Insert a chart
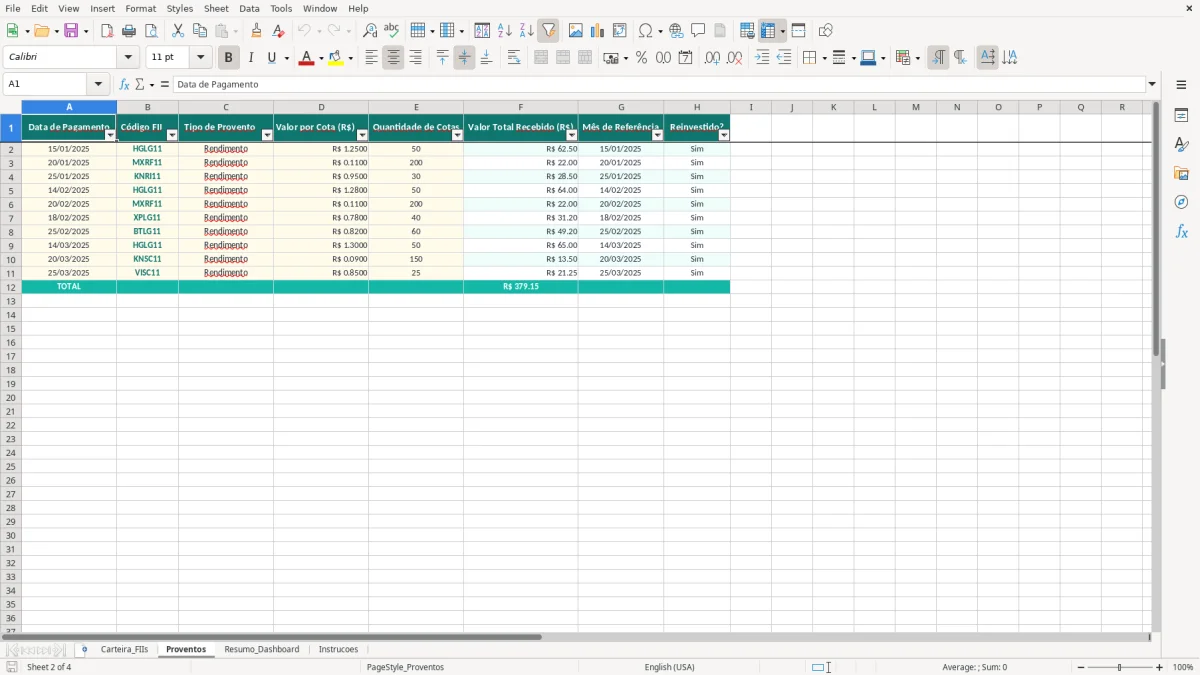1200x675 pixels. 598,31
